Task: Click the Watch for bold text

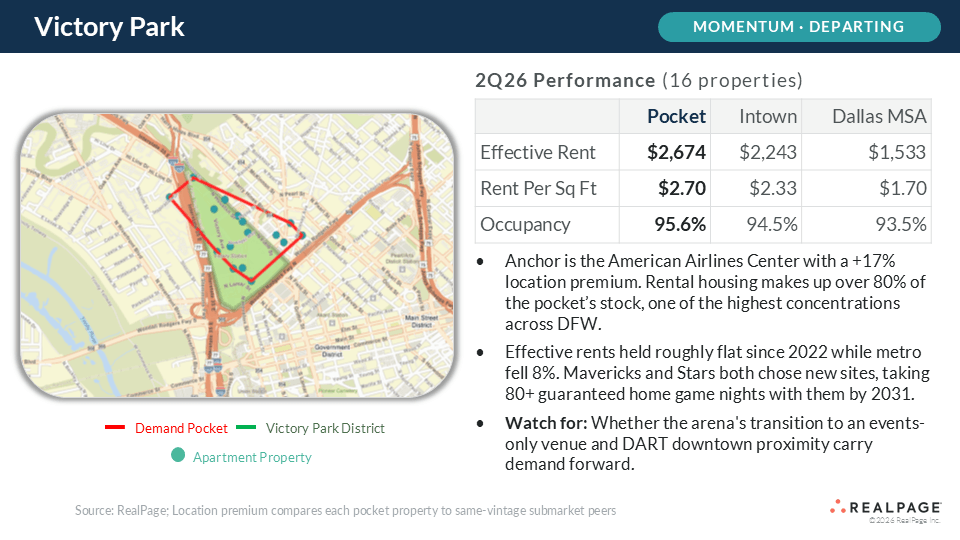Action: click(546, 423)
